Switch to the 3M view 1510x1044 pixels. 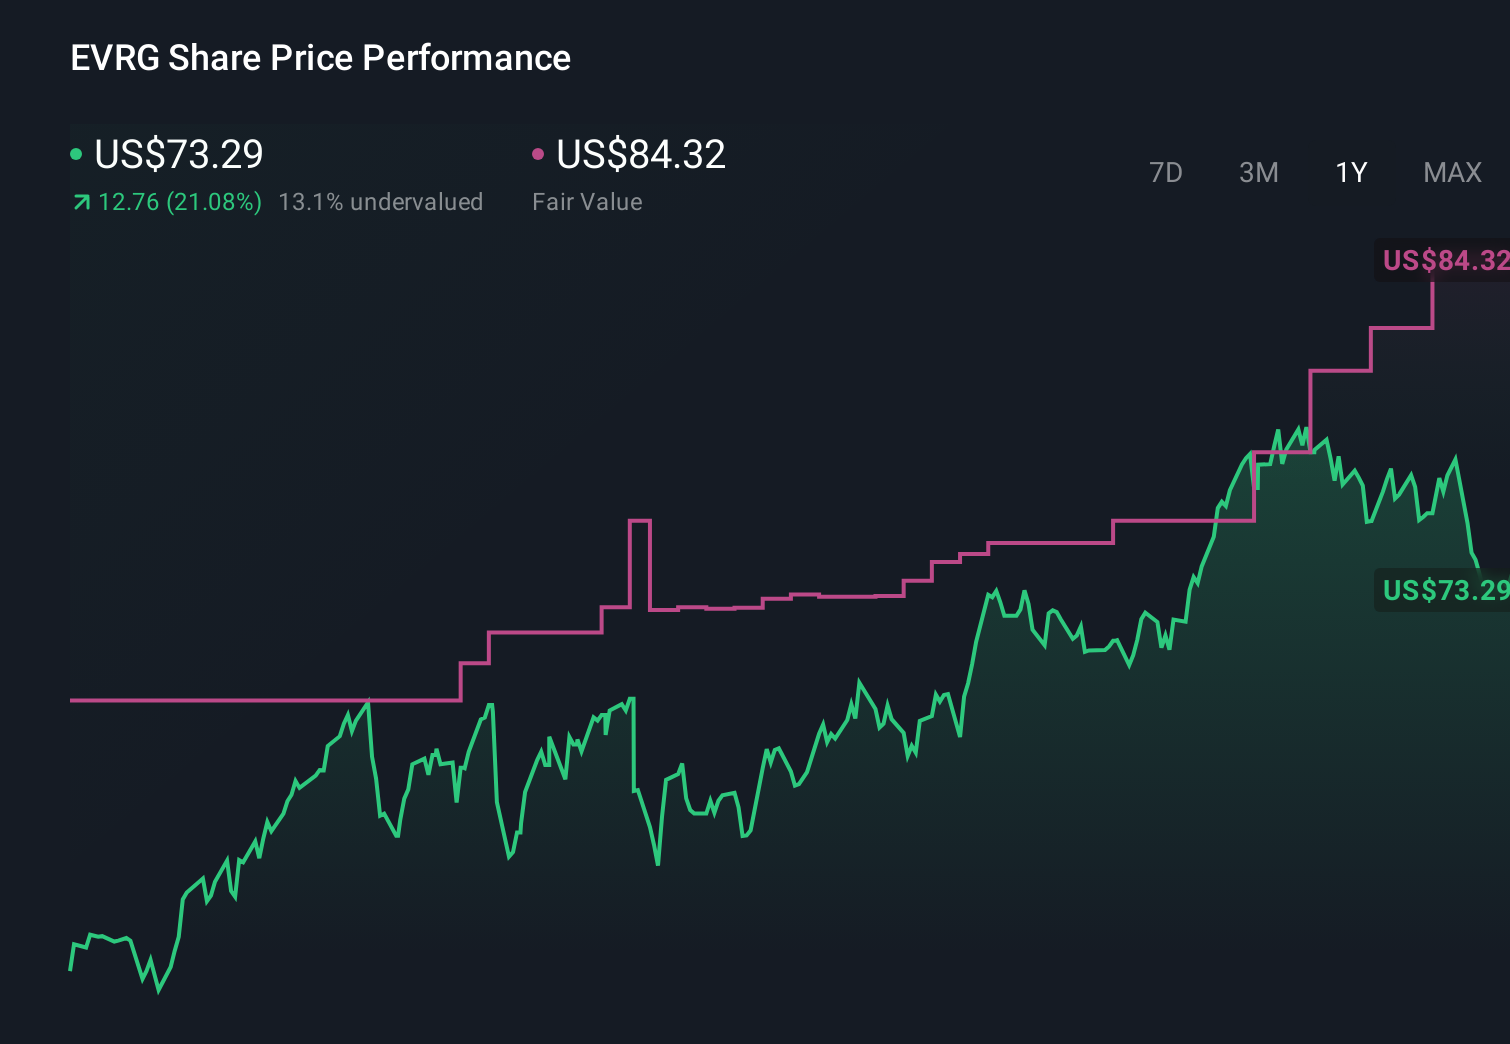coord(1258,172)
